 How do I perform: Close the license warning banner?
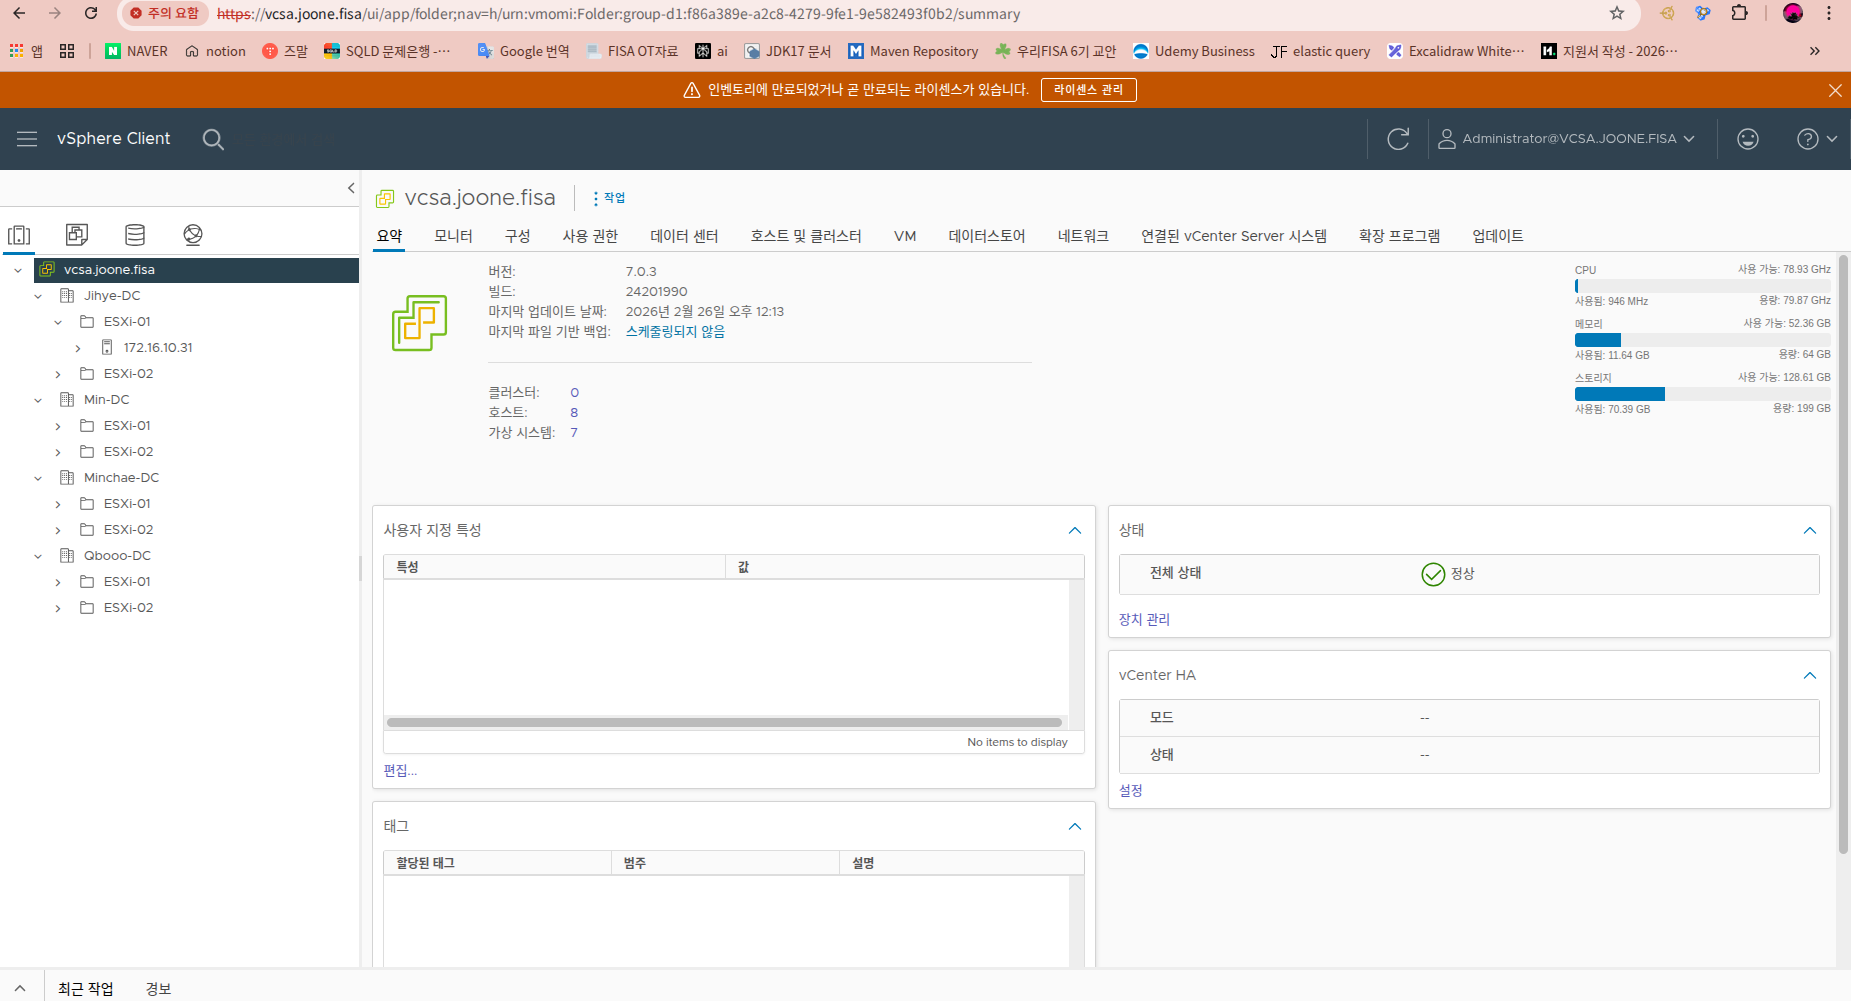click(x=1835, y=90)
